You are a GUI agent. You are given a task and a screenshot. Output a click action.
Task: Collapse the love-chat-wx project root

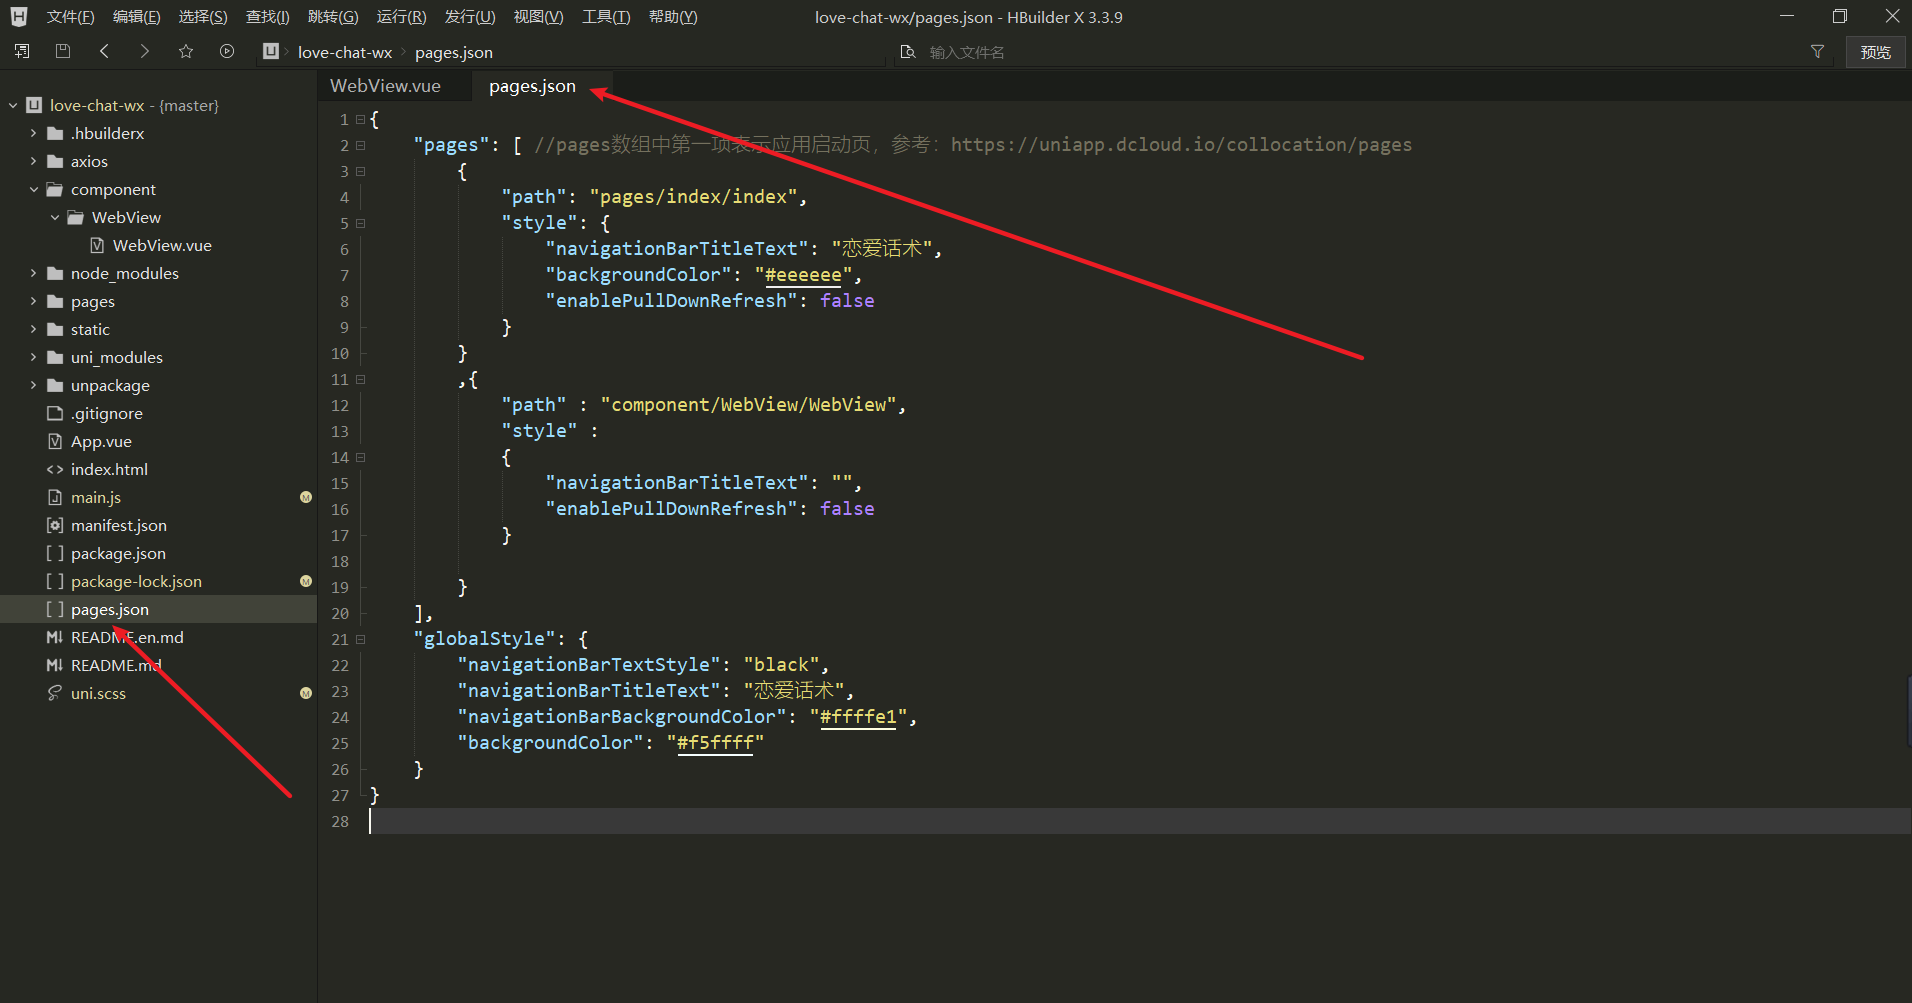point(13,105)
